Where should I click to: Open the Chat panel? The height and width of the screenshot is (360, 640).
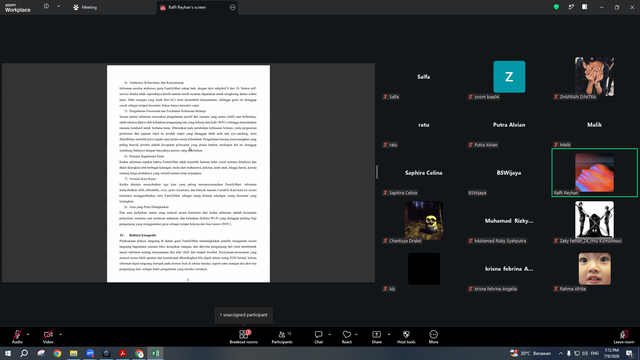coord(318,337)
